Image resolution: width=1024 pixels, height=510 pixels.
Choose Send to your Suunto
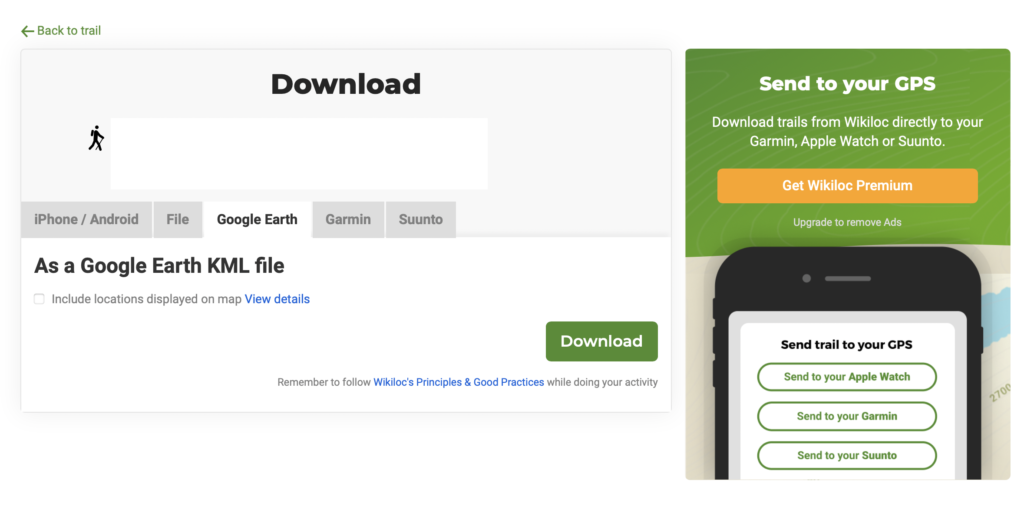847,455
